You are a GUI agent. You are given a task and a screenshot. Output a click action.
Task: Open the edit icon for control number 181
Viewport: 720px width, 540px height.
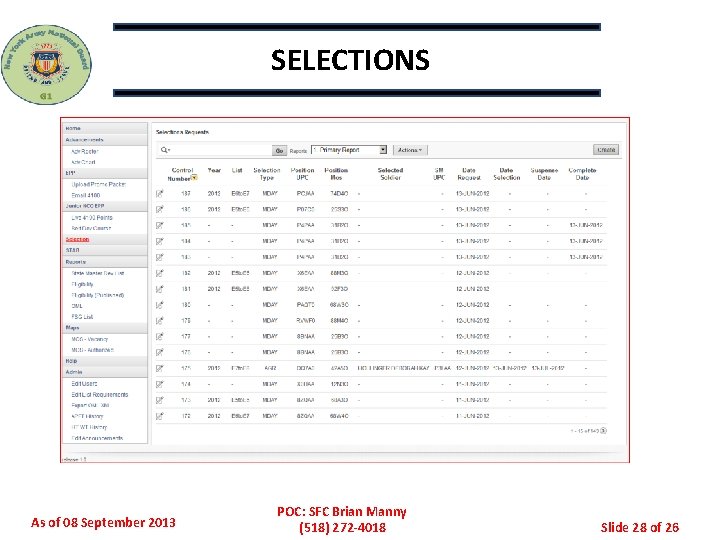(x=160, y=289)
